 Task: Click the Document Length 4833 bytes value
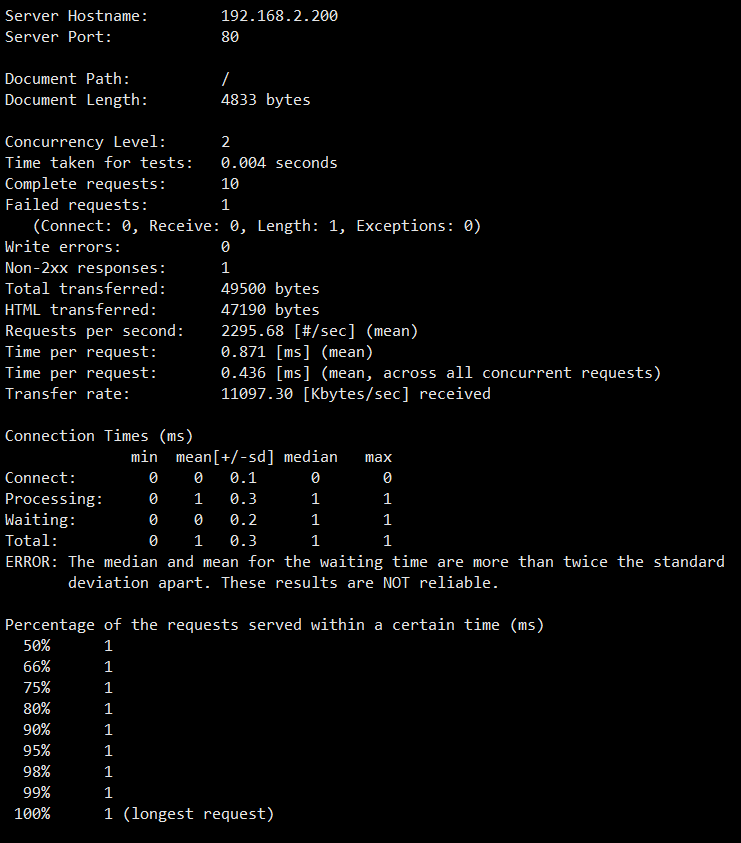[x=266, y=99]
